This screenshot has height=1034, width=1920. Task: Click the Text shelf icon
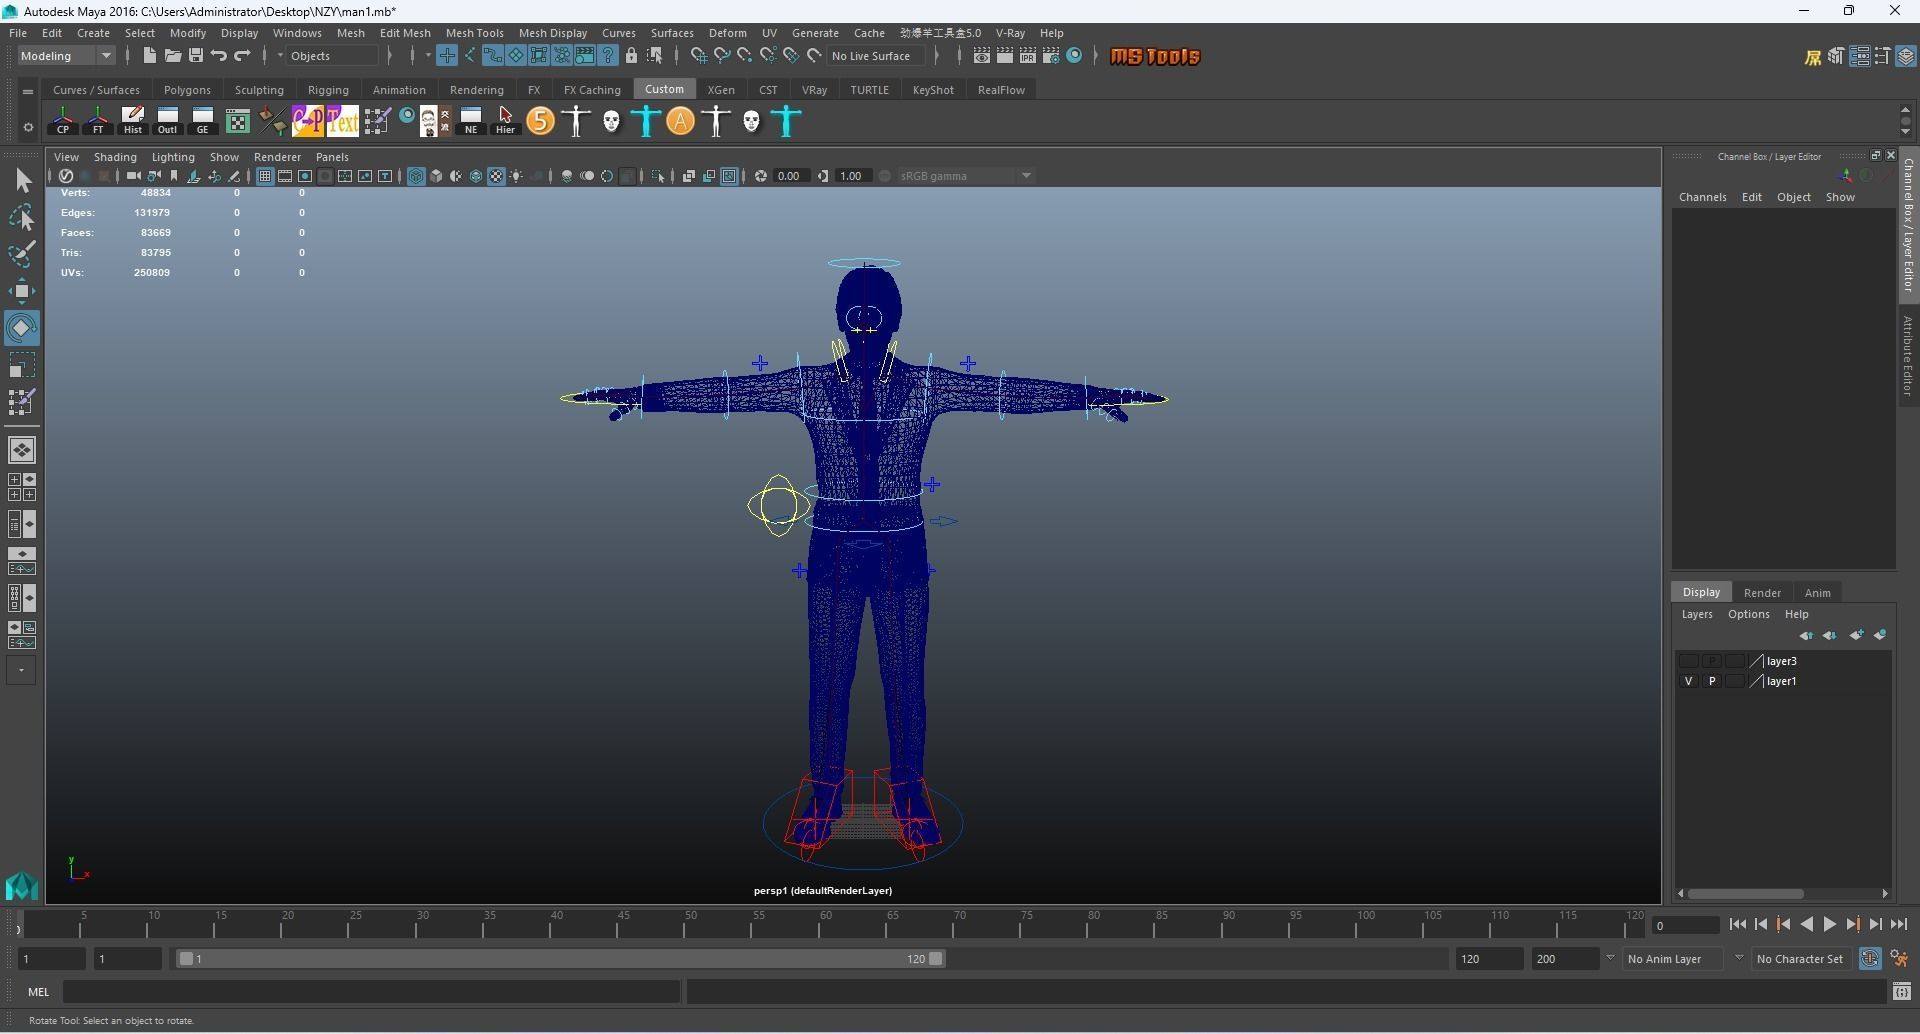click(x=343, y=121)
